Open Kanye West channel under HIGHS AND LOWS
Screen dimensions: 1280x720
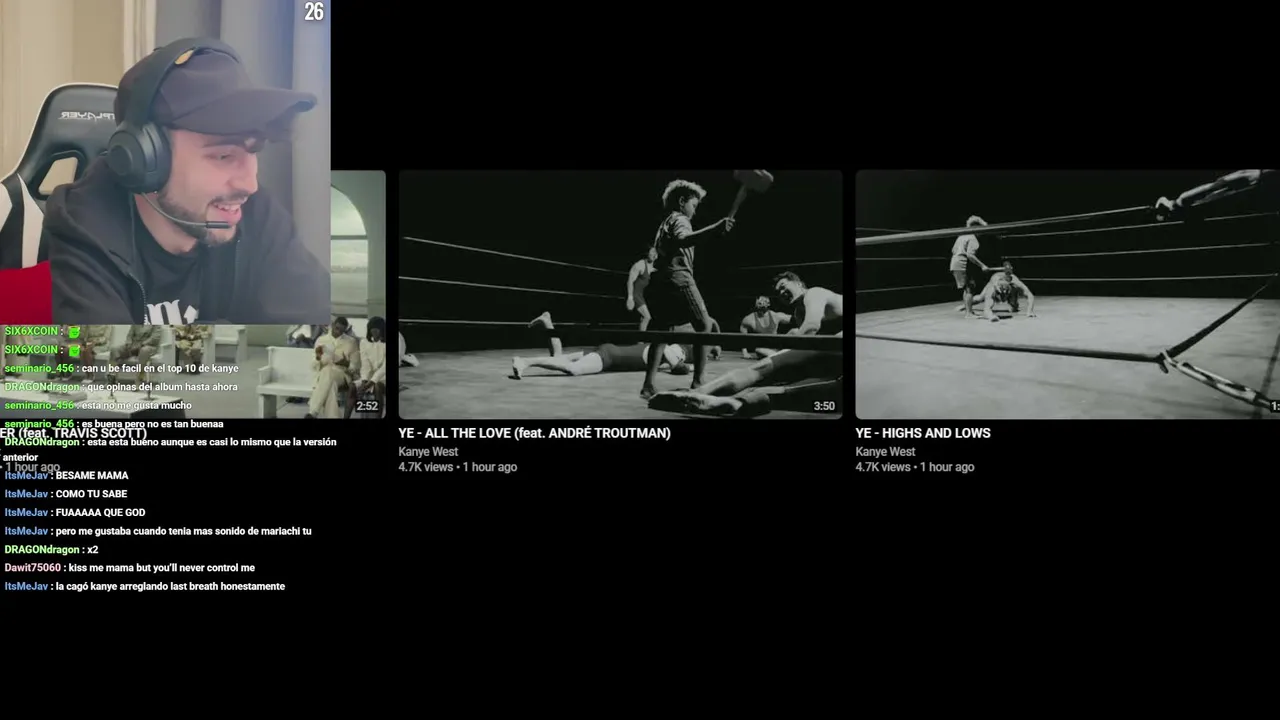pyautogui.click(x=885, y=452)
